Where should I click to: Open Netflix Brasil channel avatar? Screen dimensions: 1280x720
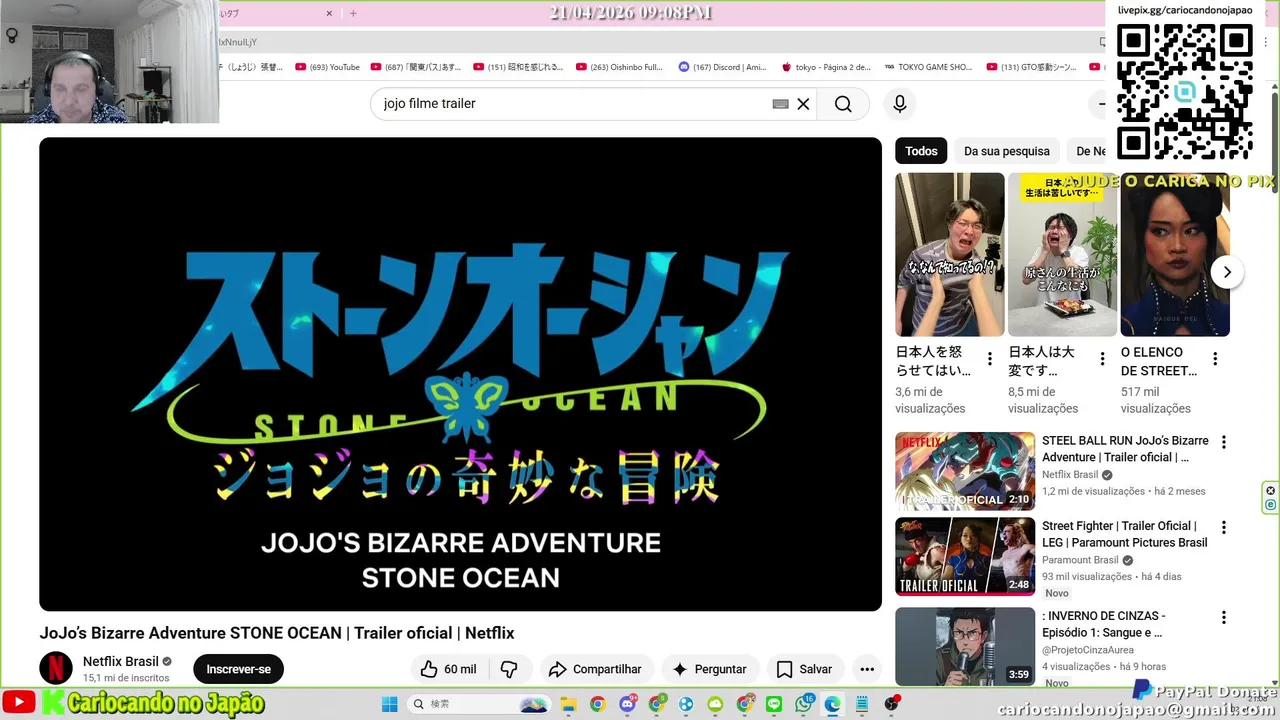[x=56, y=668]
